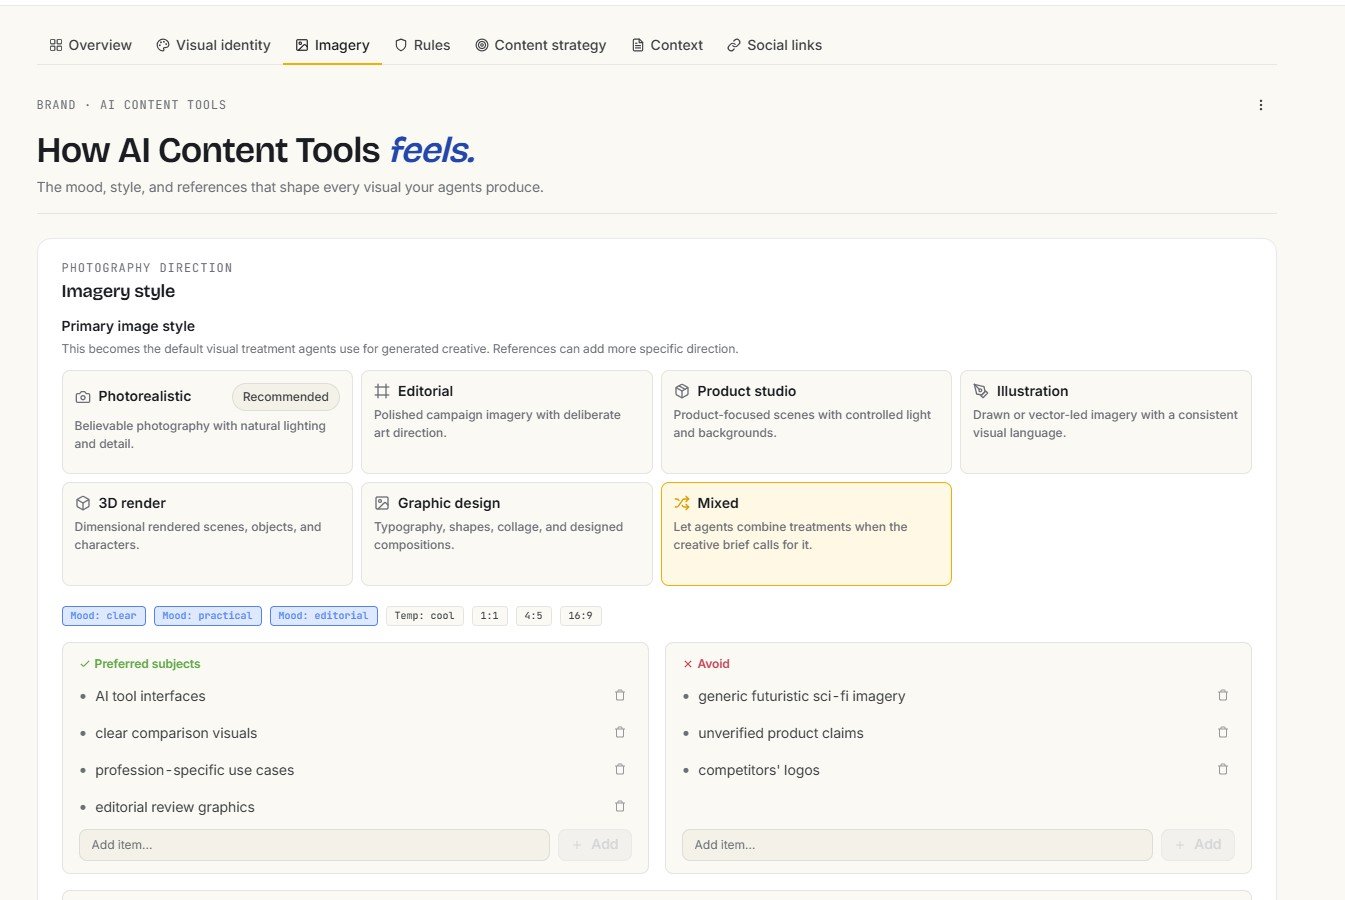Switch to the Overview tab
Viewport: 1345px width, 900px height.
point(90,45)
